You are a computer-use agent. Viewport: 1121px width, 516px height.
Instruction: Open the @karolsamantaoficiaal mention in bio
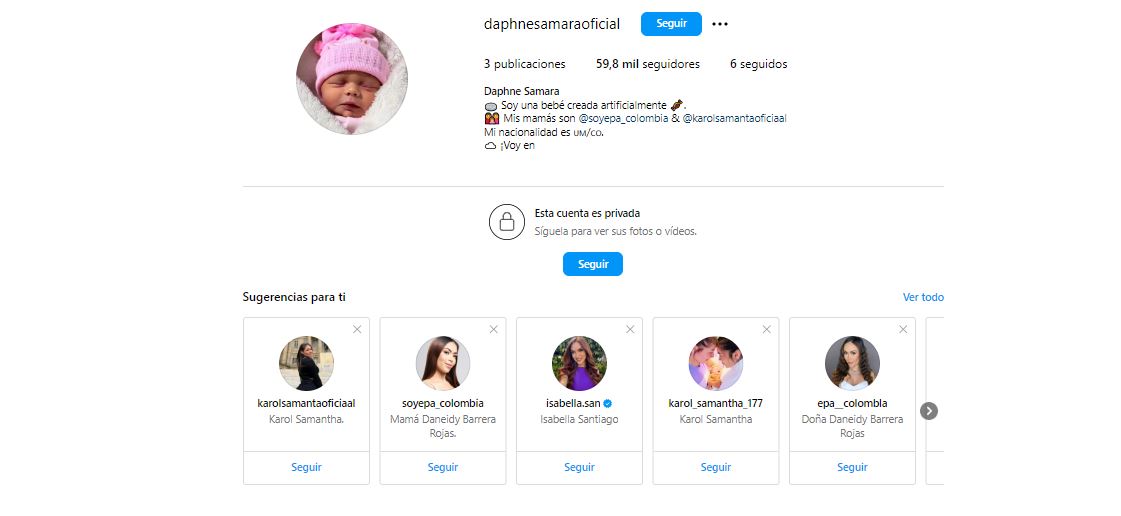coord(735,119)
